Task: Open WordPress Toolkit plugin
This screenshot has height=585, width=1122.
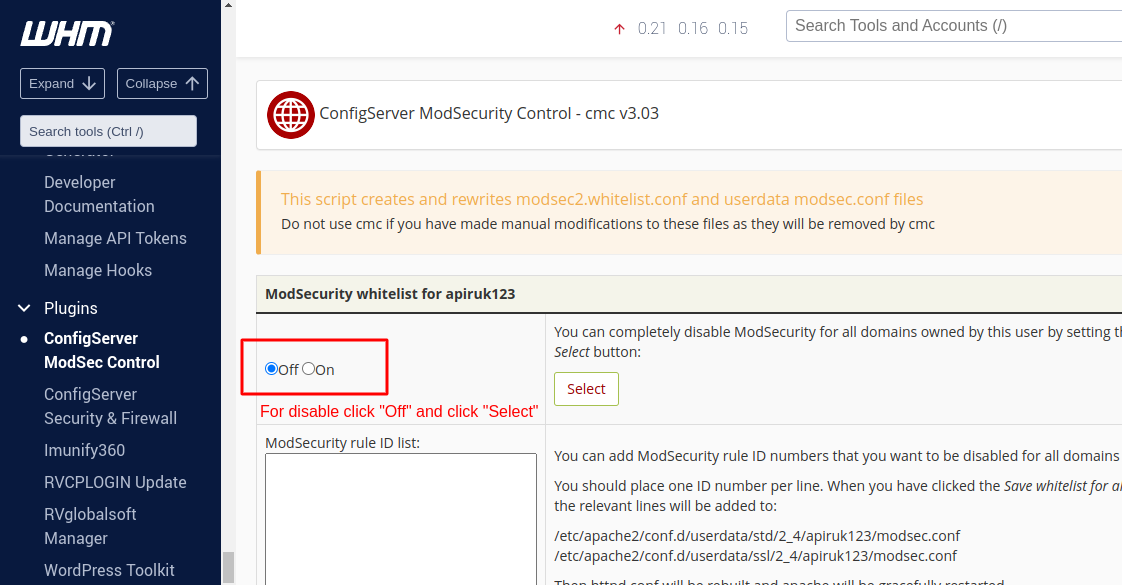Action: point(109,571)
